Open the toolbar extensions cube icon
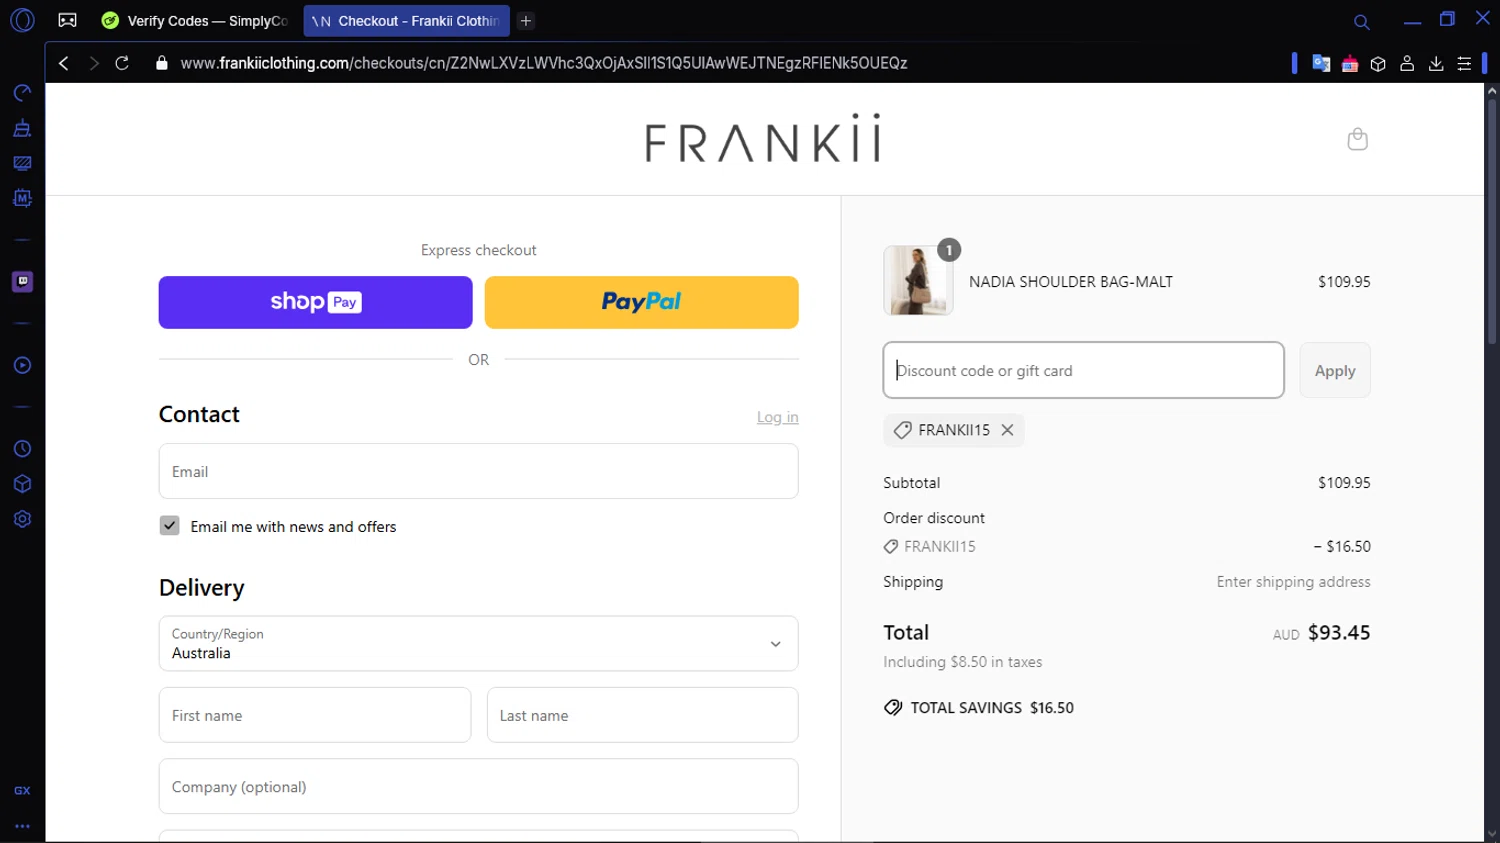Screen dimensions: 1500x843 point(1378,63)
